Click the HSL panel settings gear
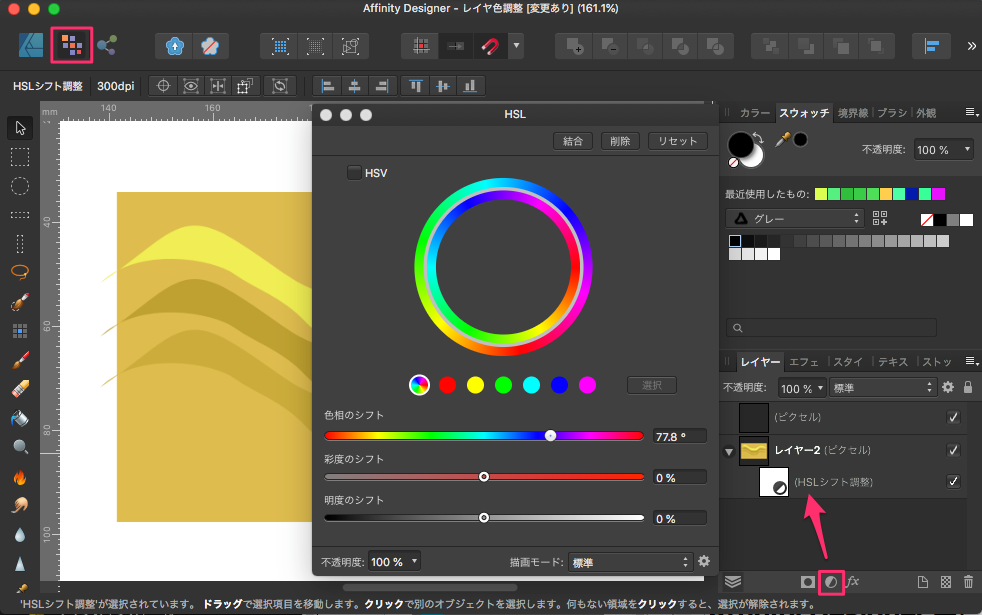Image resolution: width=982 pixels, height=615 pixels. coord(704,561)
